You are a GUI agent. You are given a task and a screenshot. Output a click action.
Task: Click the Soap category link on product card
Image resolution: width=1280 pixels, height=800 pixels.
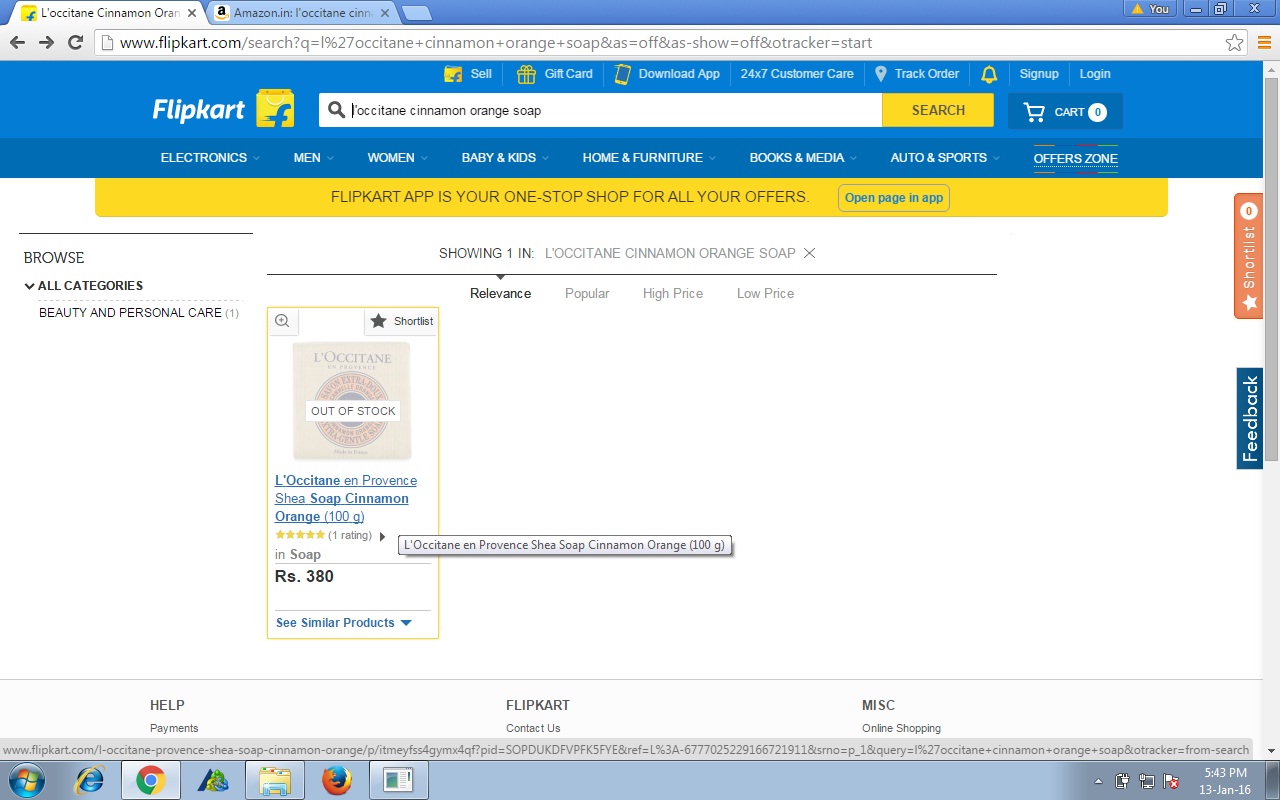click(x=305, y=555)
